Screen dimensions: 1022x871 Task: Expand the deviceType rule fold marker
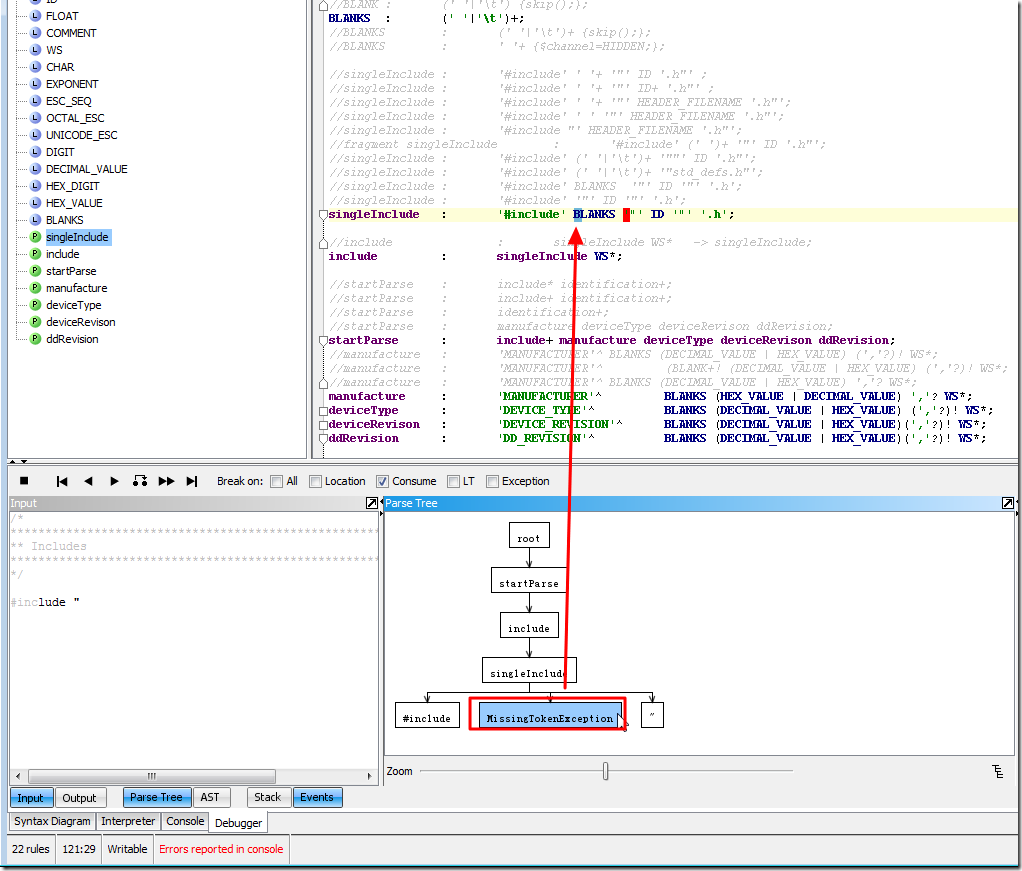click(x=323, y=411)
